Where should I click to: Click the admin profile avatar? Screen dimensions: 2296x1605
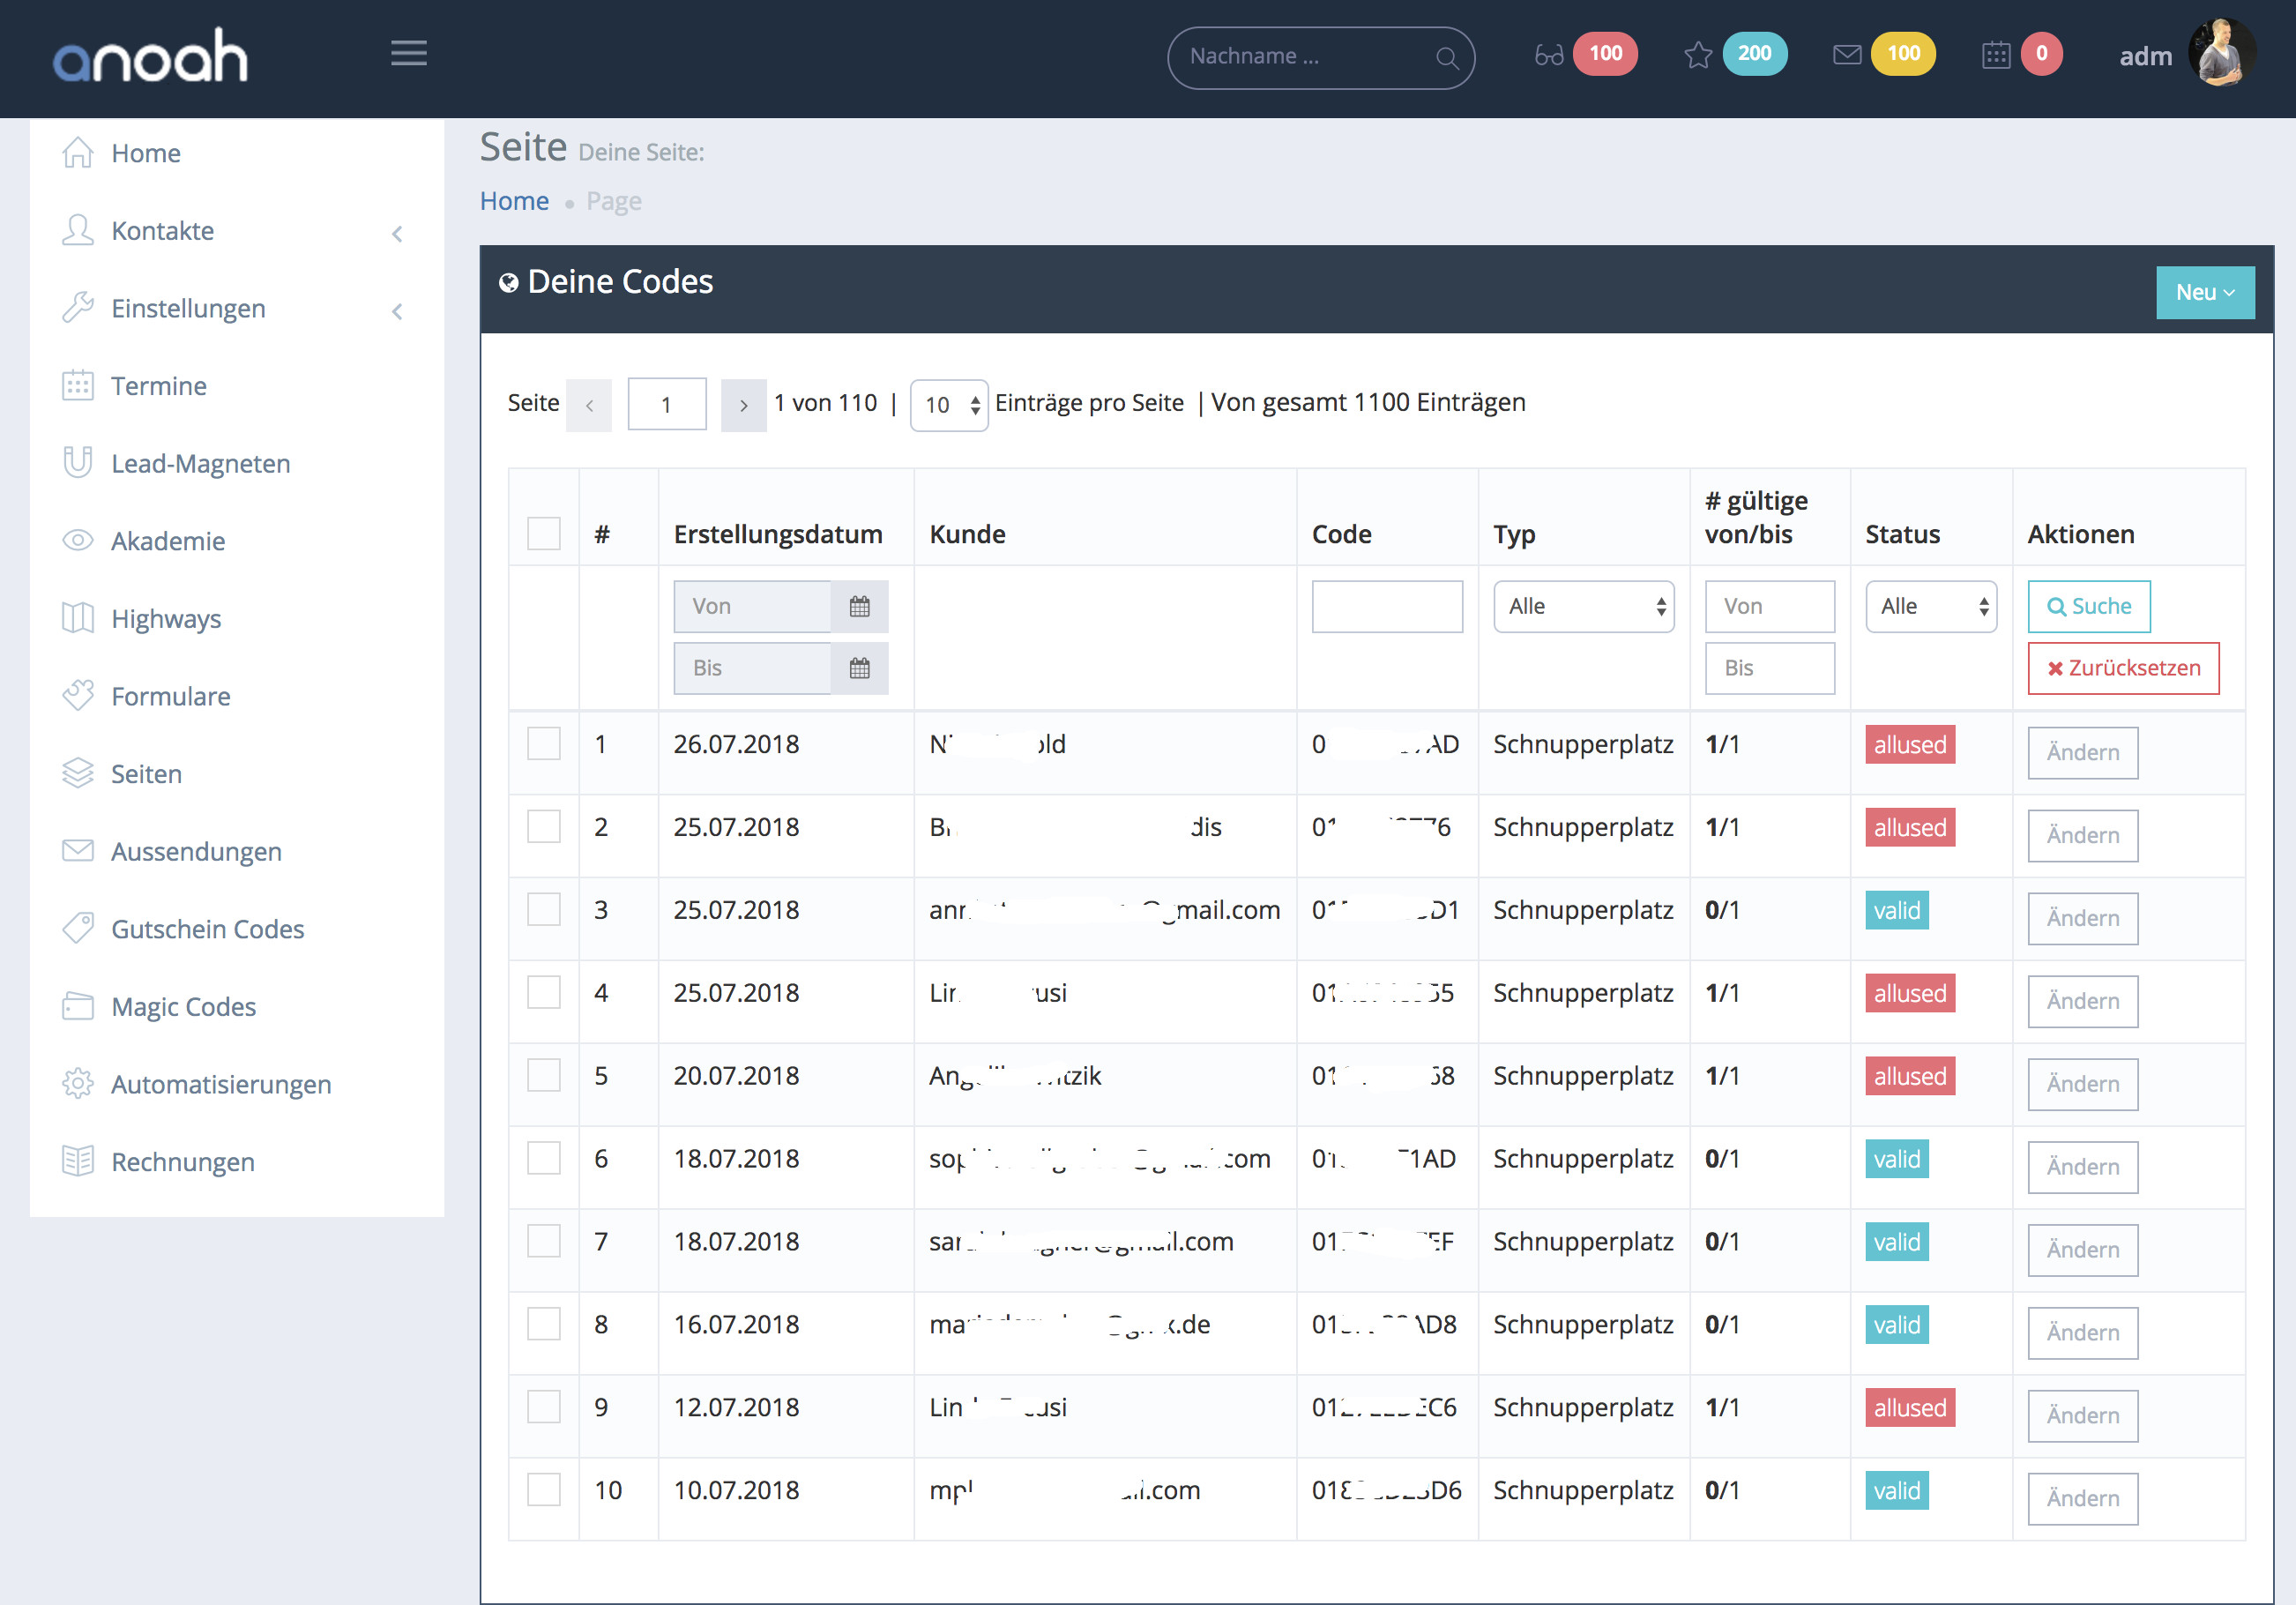pos(2221,54)
